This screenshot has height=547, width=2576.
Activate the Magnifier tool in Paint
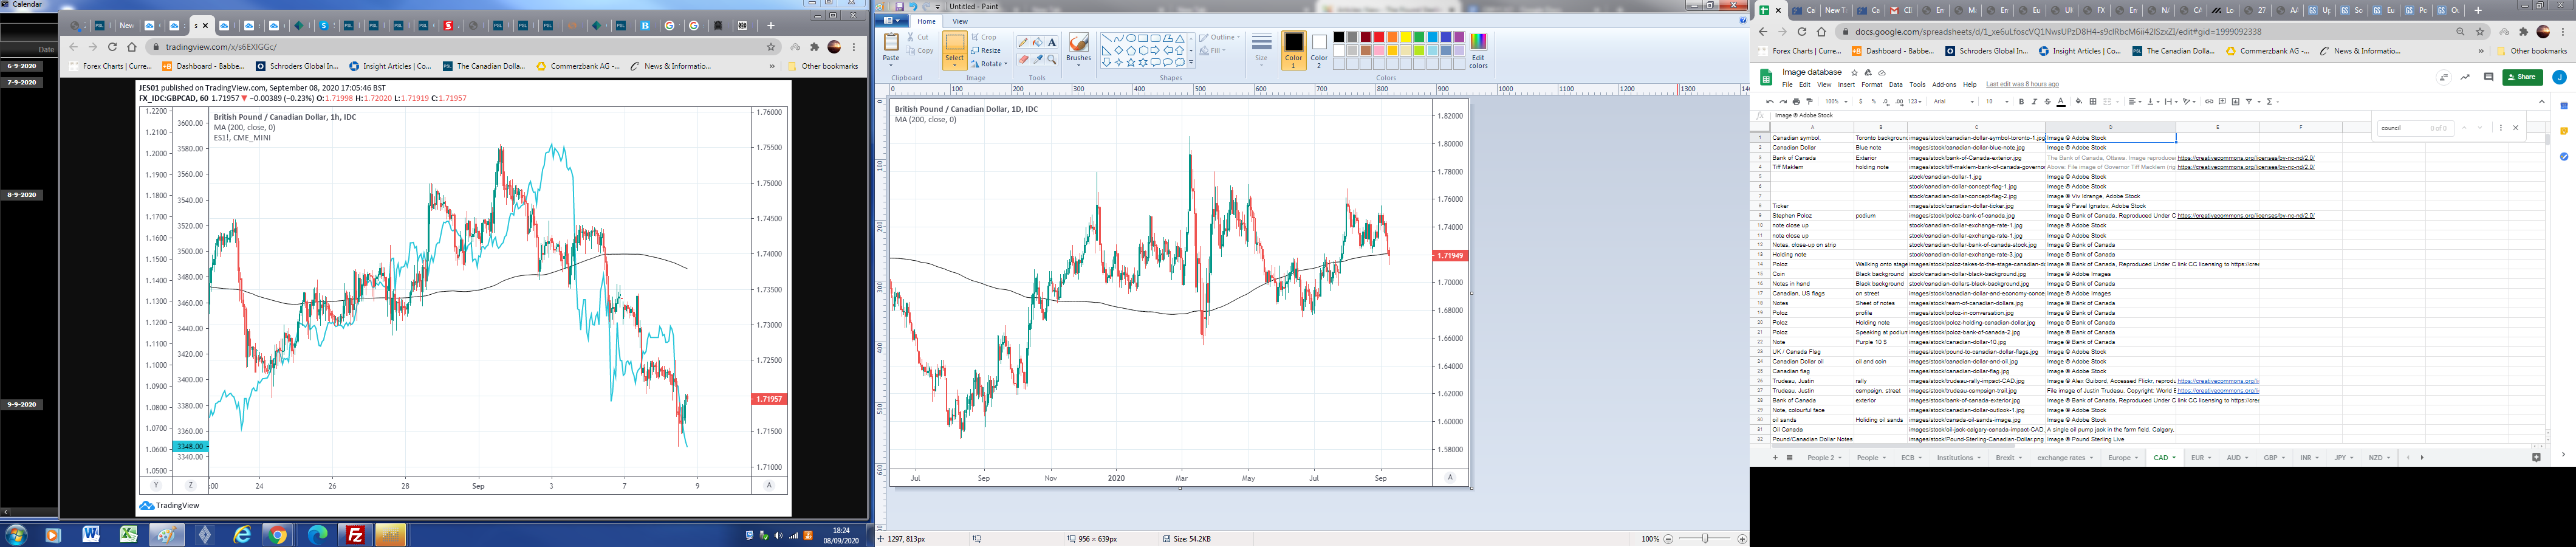[1052, 60]
